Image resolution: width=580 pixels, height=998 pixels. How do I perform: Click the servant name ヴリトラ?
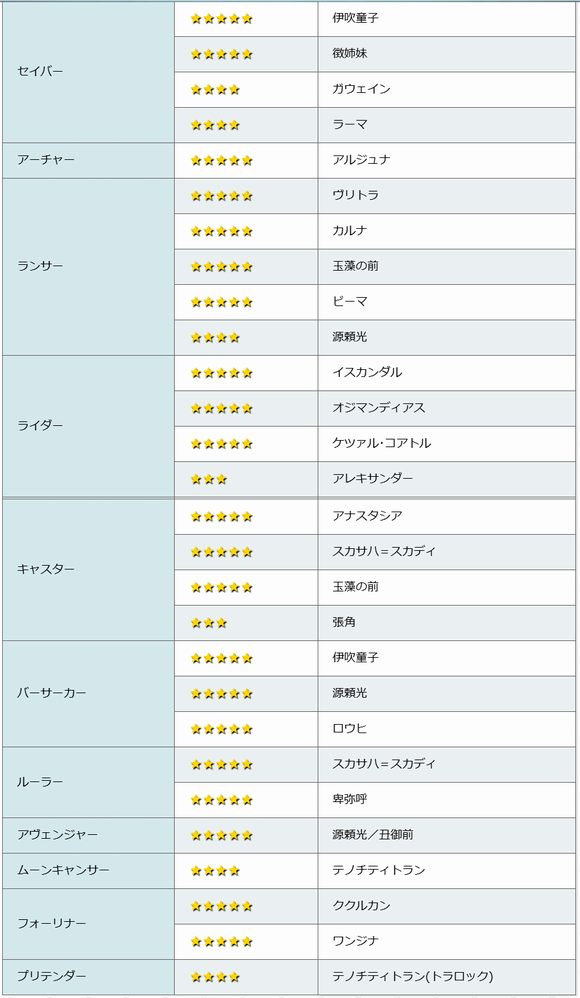click(x=355, y=195)
